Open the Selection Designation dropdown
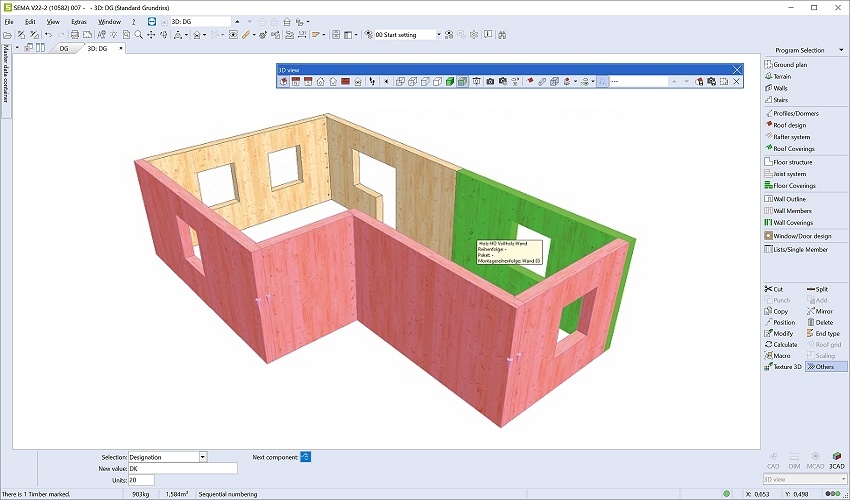Viewport: 850px width, 500px height. [x=203, y=457]
